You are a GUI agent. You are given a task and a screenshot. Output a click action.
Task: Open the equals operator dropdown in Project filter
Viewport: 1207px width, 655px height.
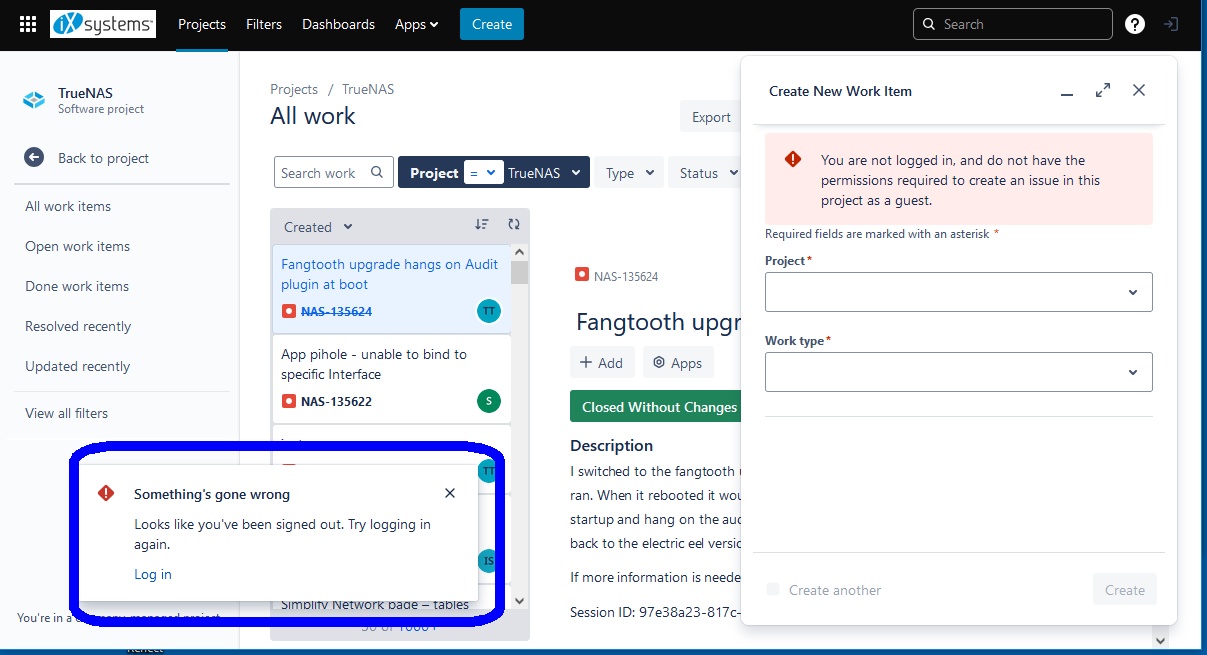point(485,173)
